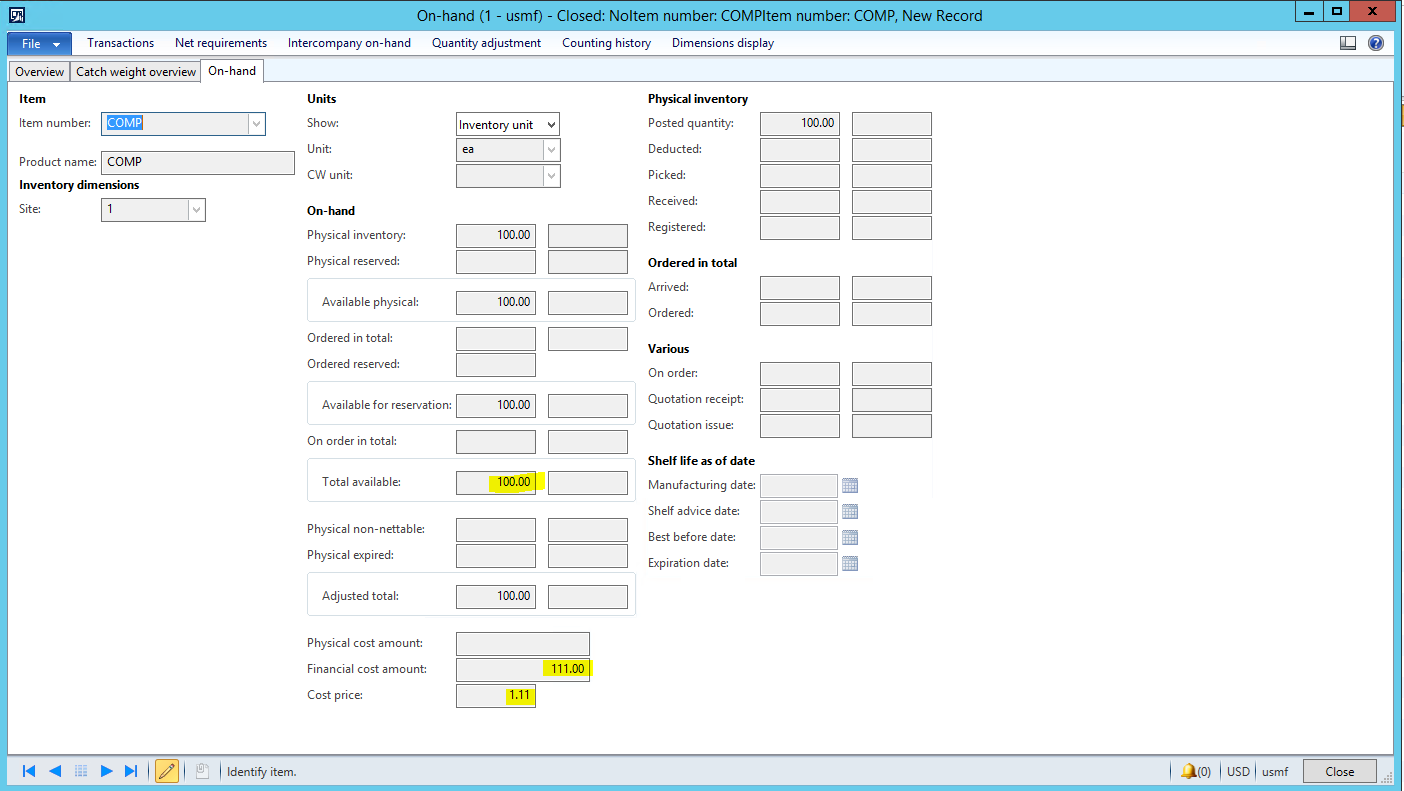
Task: Click the blue help question mark icon
Action: pyautogui.click(x=1376, y=43)
